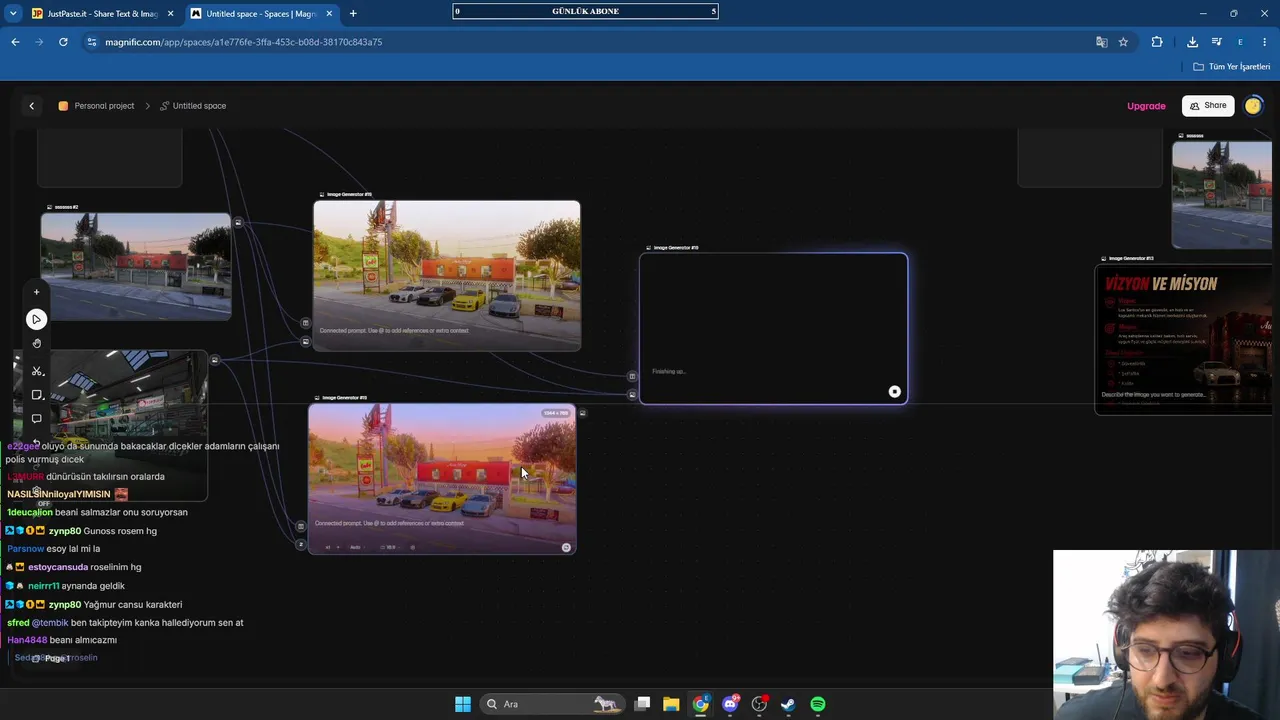Select the pointer cursor tool
This screenshot has width=1280, height=720.
point(36,319)
